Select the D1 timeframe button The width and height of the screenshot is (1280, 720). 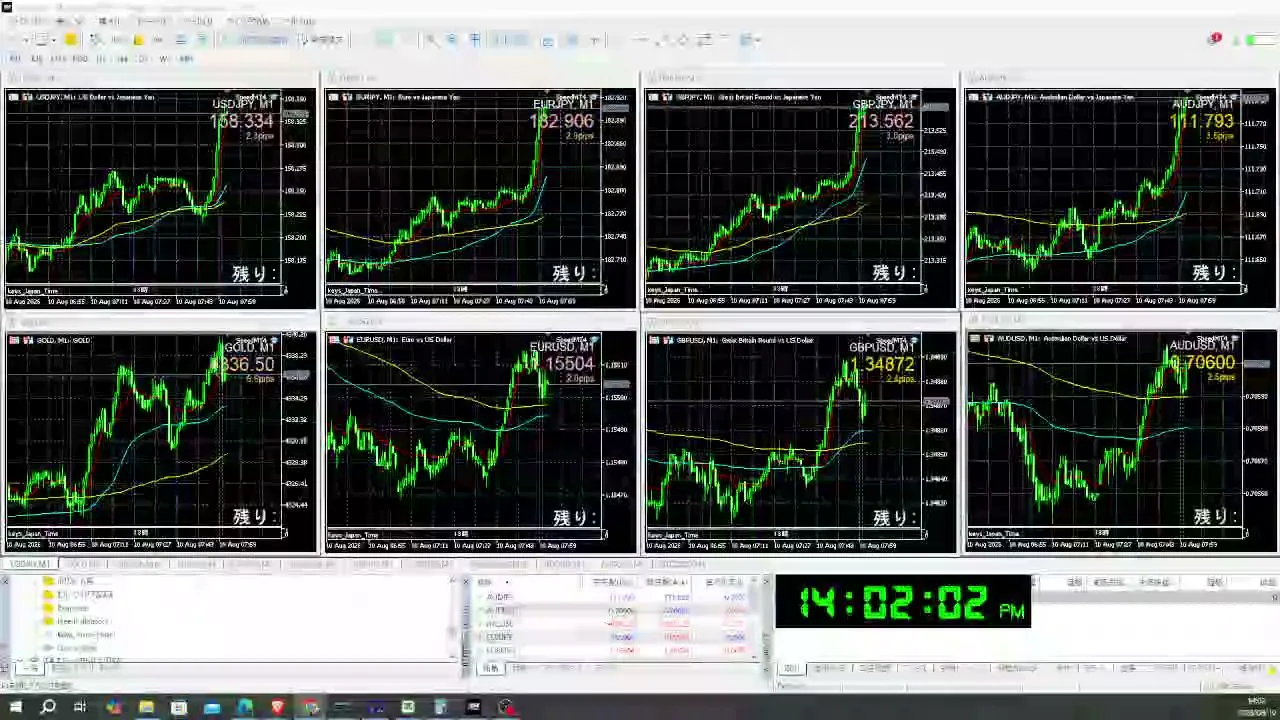coord(143,59)
